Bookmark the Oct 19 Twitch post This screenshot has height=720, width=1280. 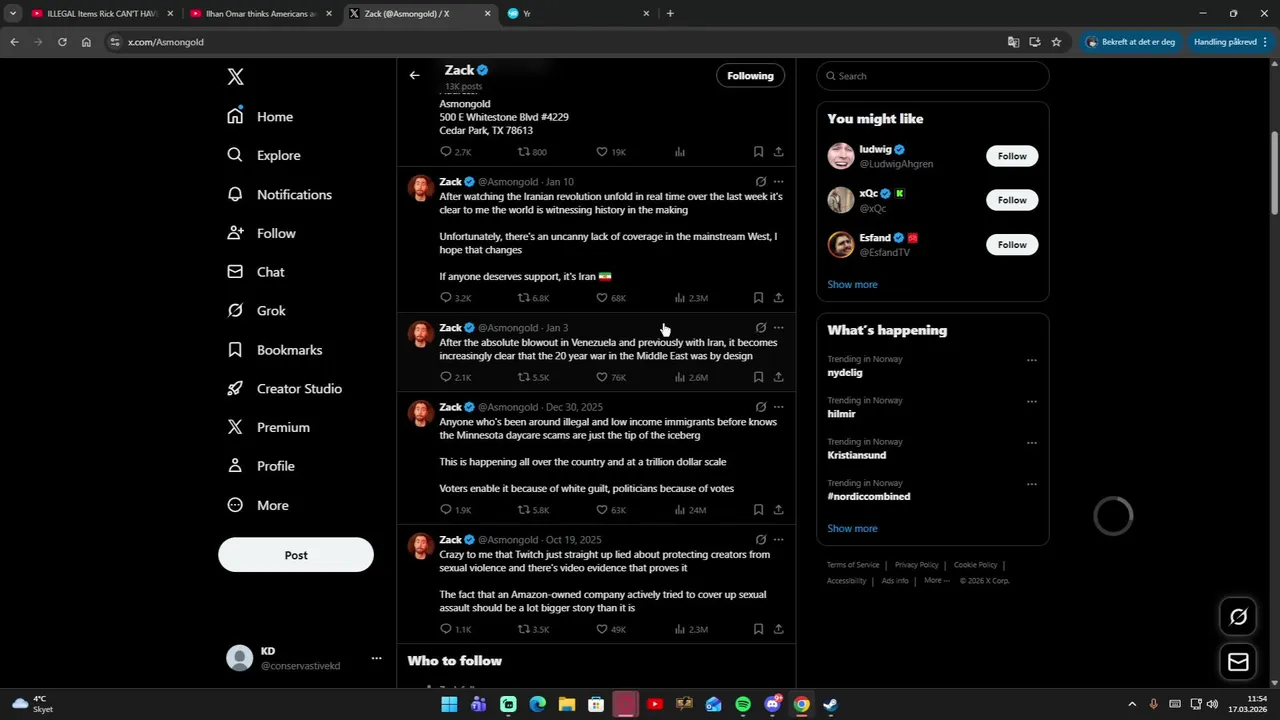click(758, 629)
